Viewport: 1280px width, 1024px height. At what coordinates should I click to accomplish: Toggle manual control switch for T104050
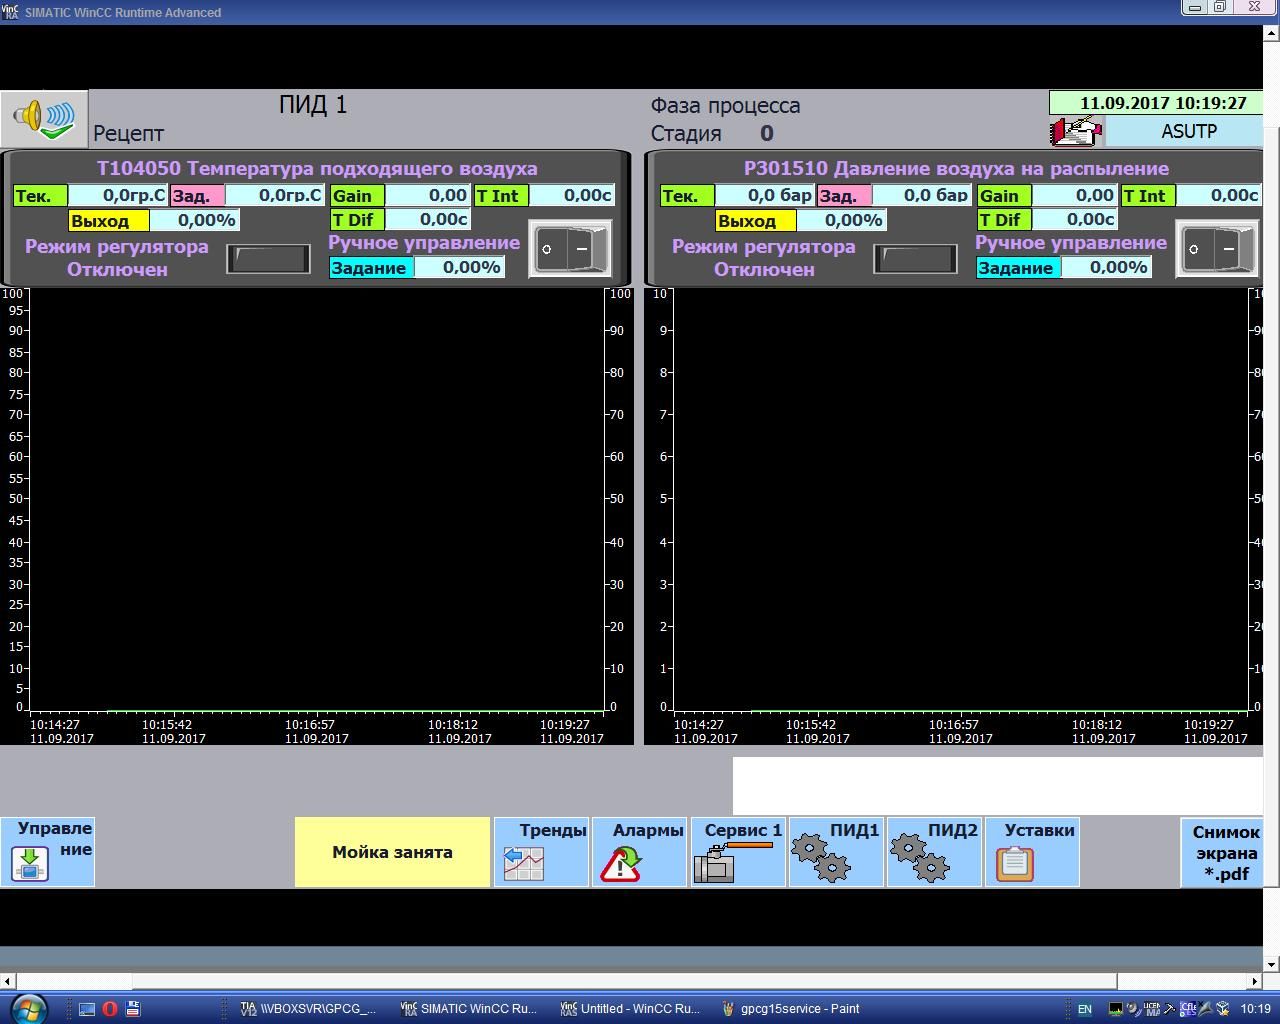[569, 249]
